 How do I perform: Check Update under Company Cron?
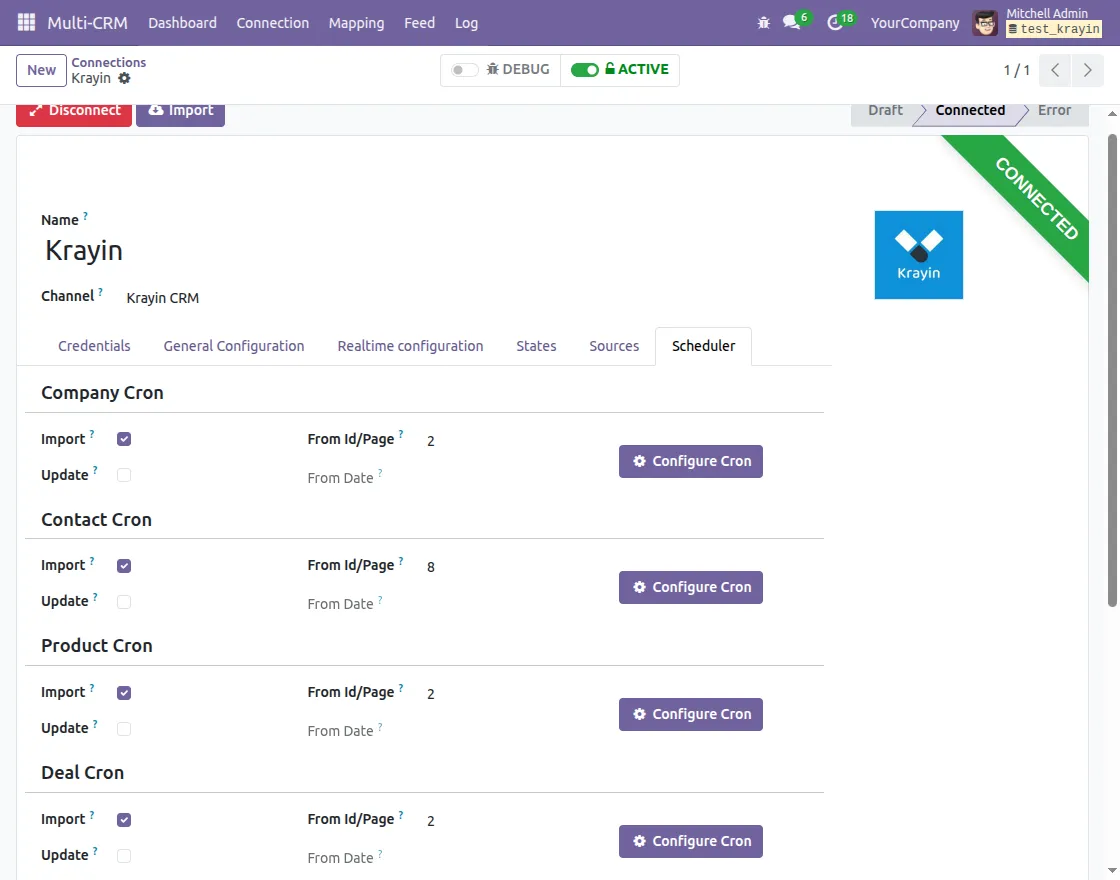[x=124, y=475]
